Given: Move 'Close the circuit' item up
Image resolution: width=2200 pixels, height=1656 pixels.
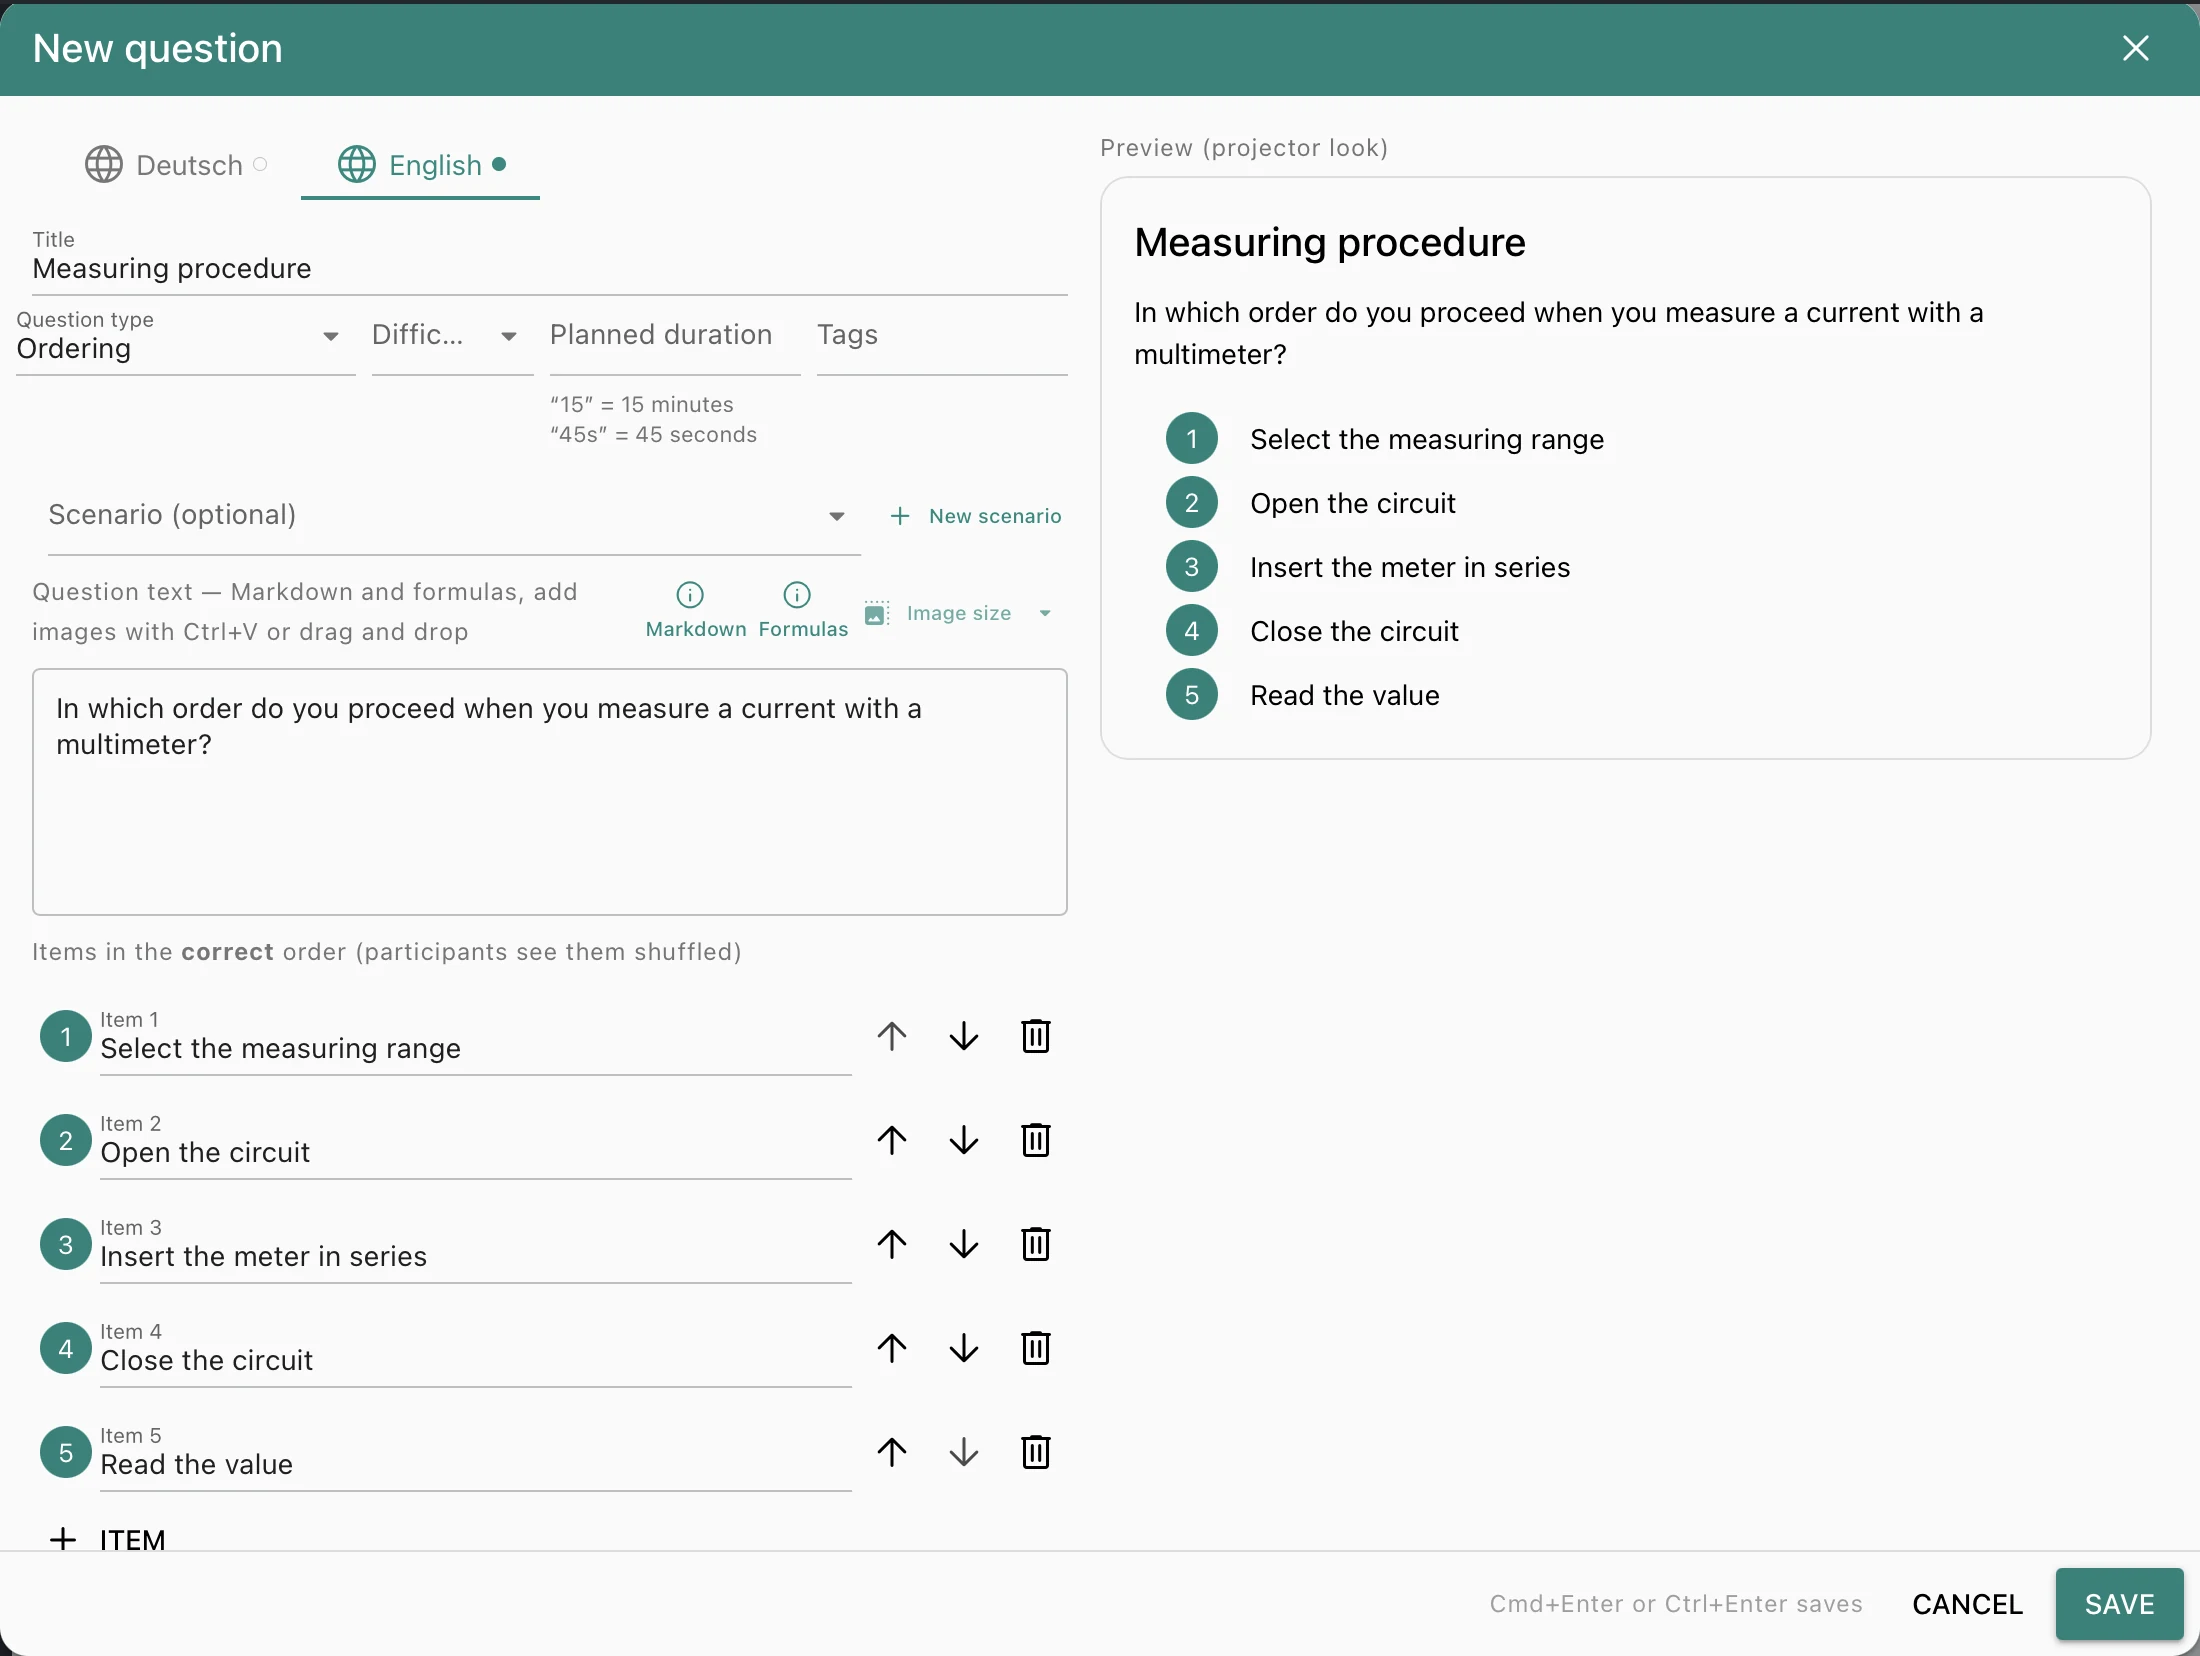Looking at the screenshot, I should point(892,1348).
